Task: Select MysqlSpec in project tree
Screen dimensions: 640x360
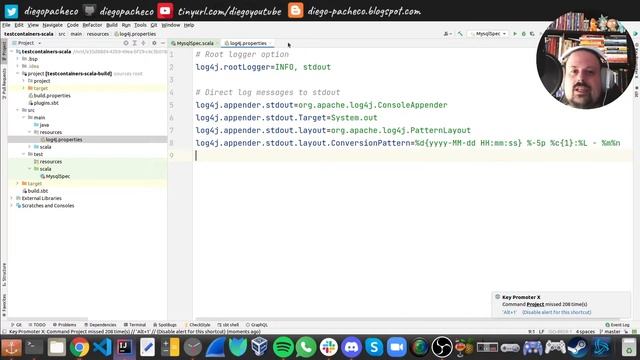Action: coord(55,176)
